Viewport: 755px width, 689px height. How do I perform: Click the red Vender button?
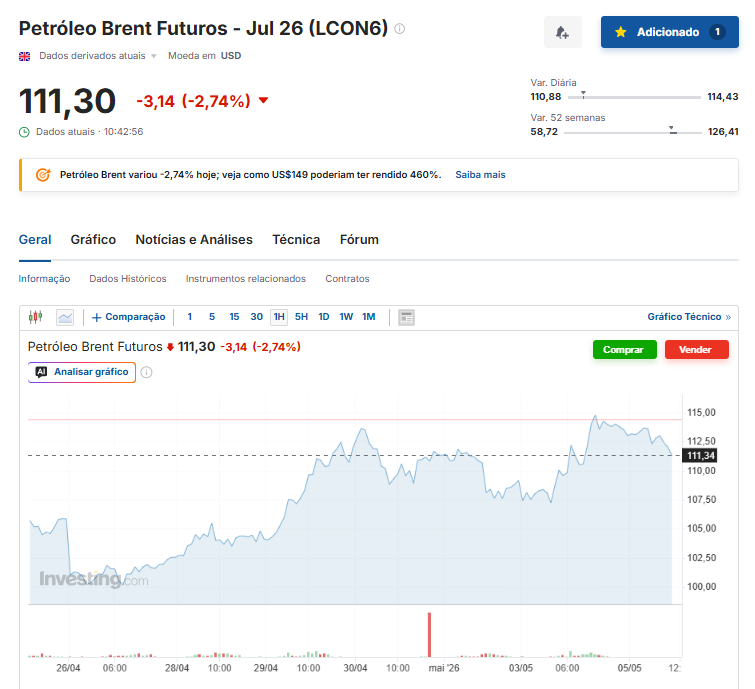[x=696, y=350]
